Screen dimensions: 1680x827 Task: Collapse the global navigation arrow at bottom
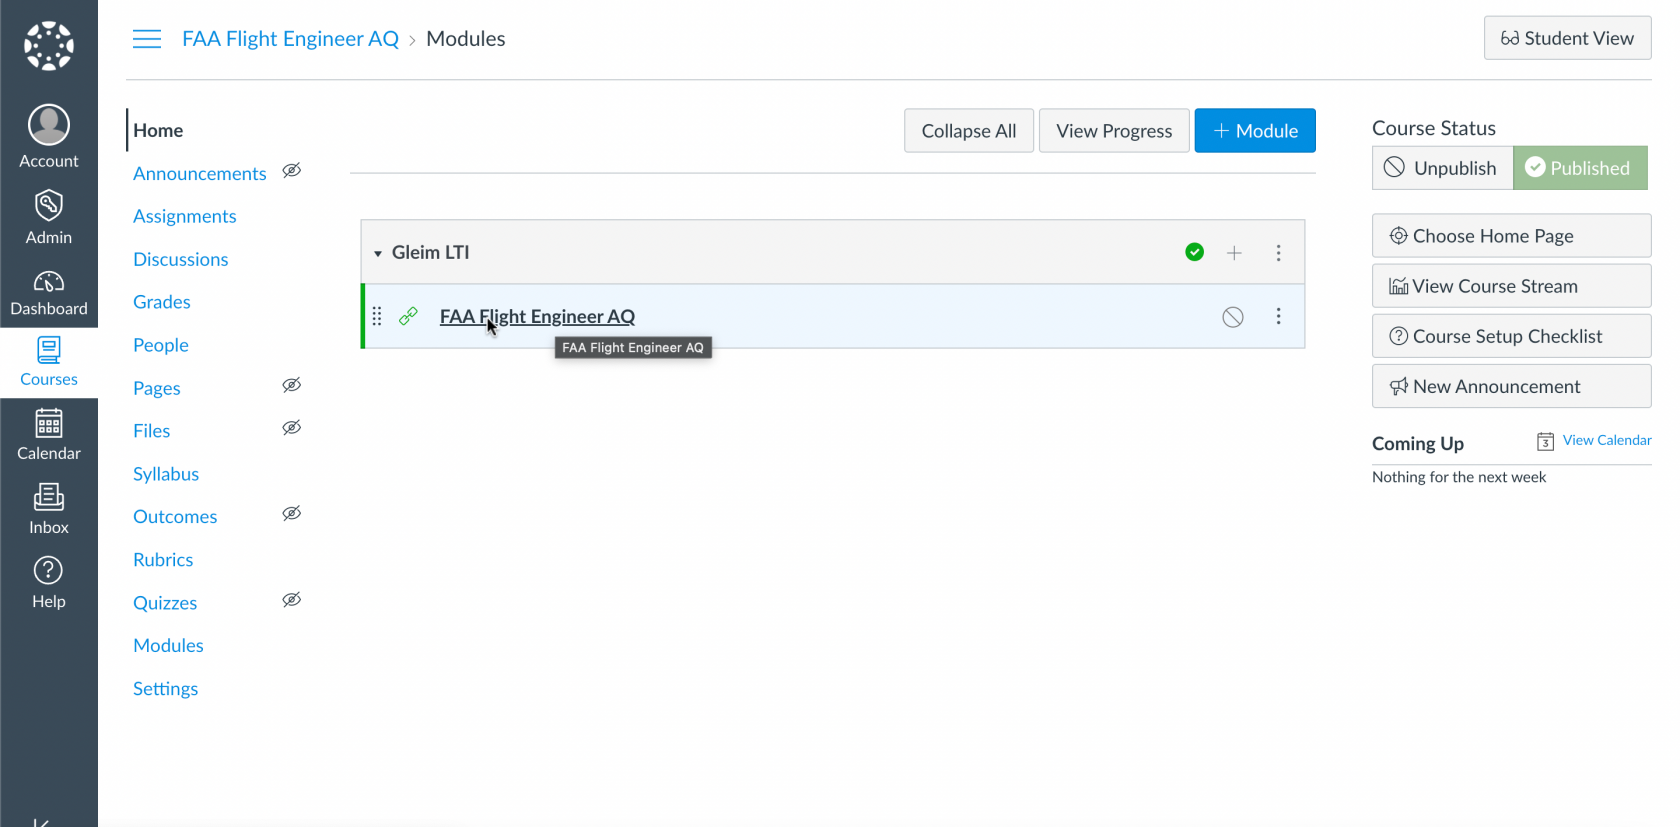point(41,822)
